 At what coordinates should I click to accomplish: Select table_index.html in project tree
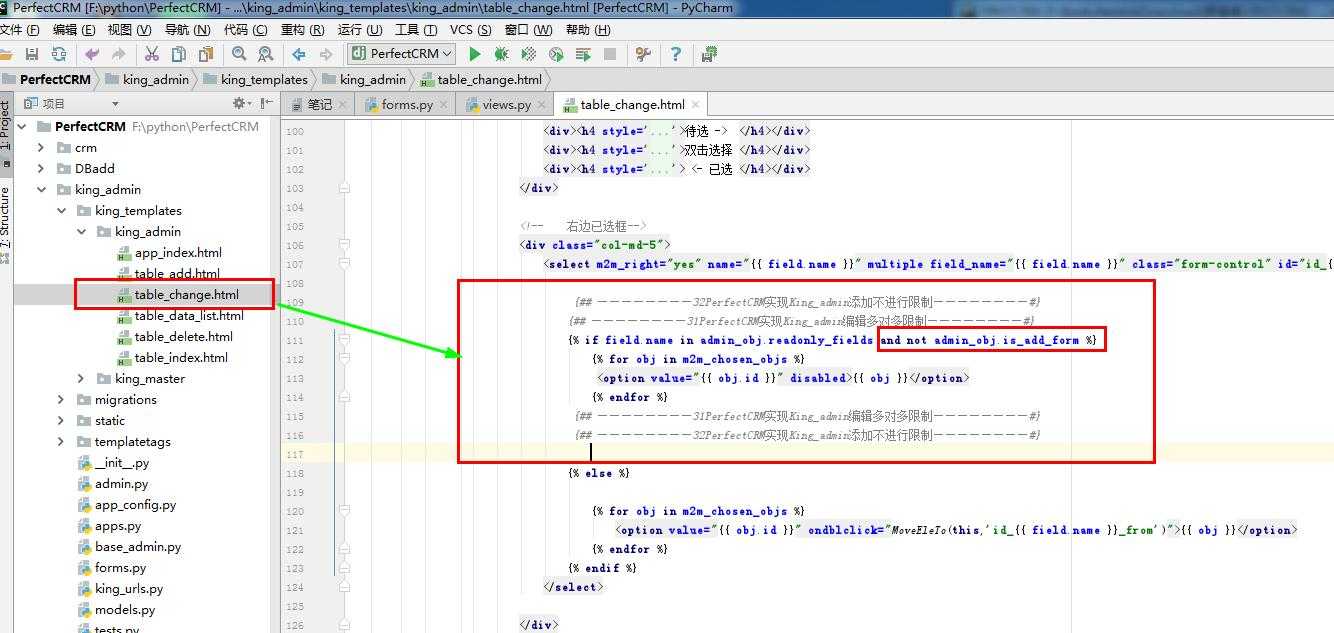181,358
